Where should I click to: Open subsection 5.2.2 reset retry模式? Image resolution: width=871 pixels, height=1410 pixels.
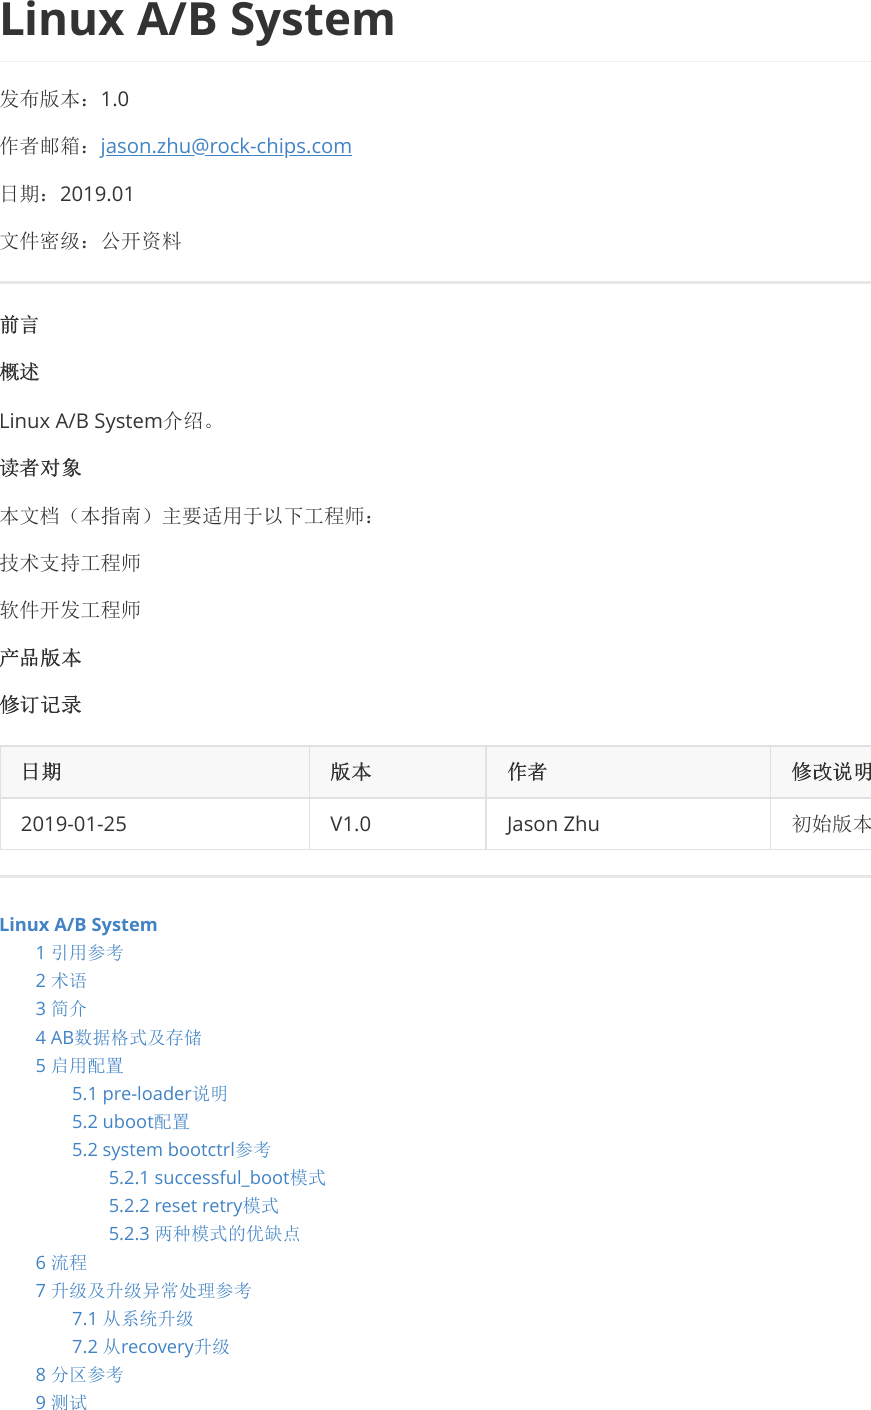[x=193, y=1205]
